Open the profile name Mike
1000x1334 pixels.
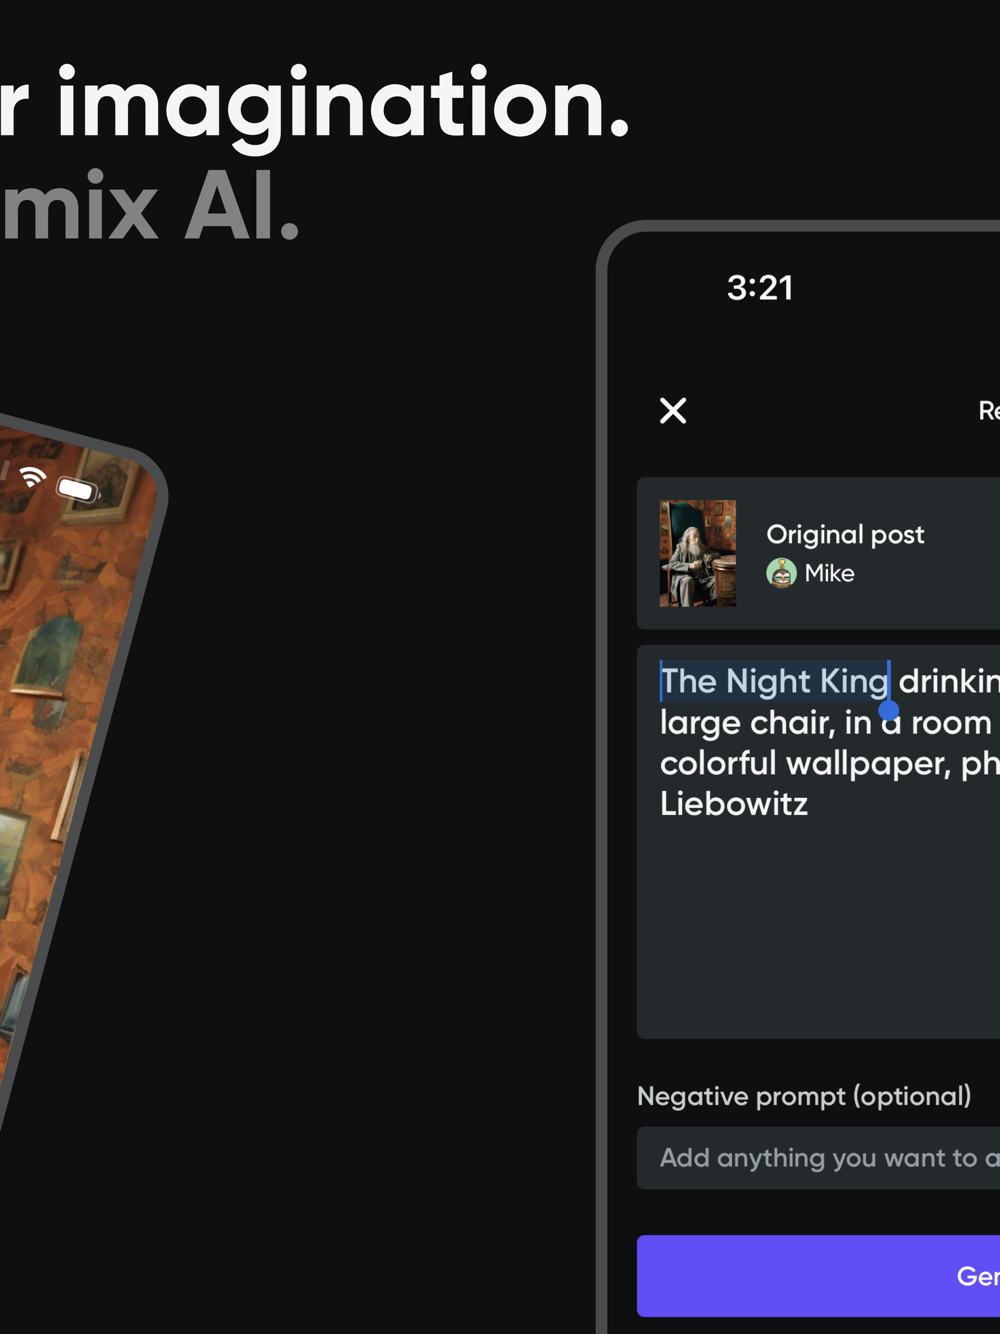[830, 573]
